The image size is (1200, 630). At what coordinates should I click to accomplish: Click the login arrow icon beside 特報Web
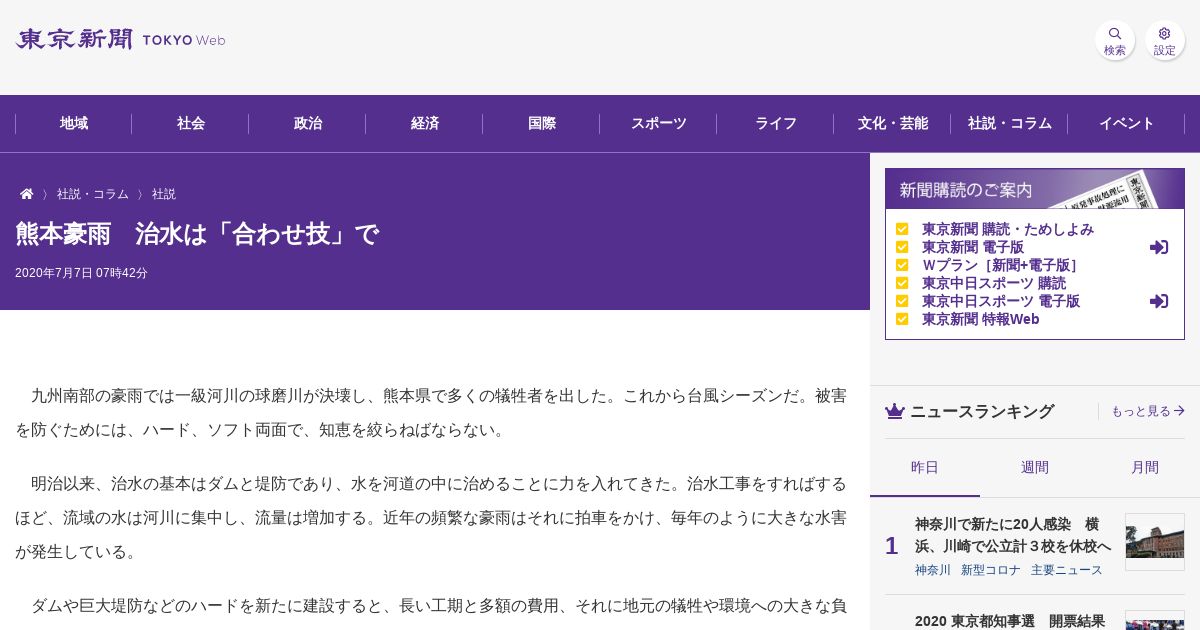1159,301
